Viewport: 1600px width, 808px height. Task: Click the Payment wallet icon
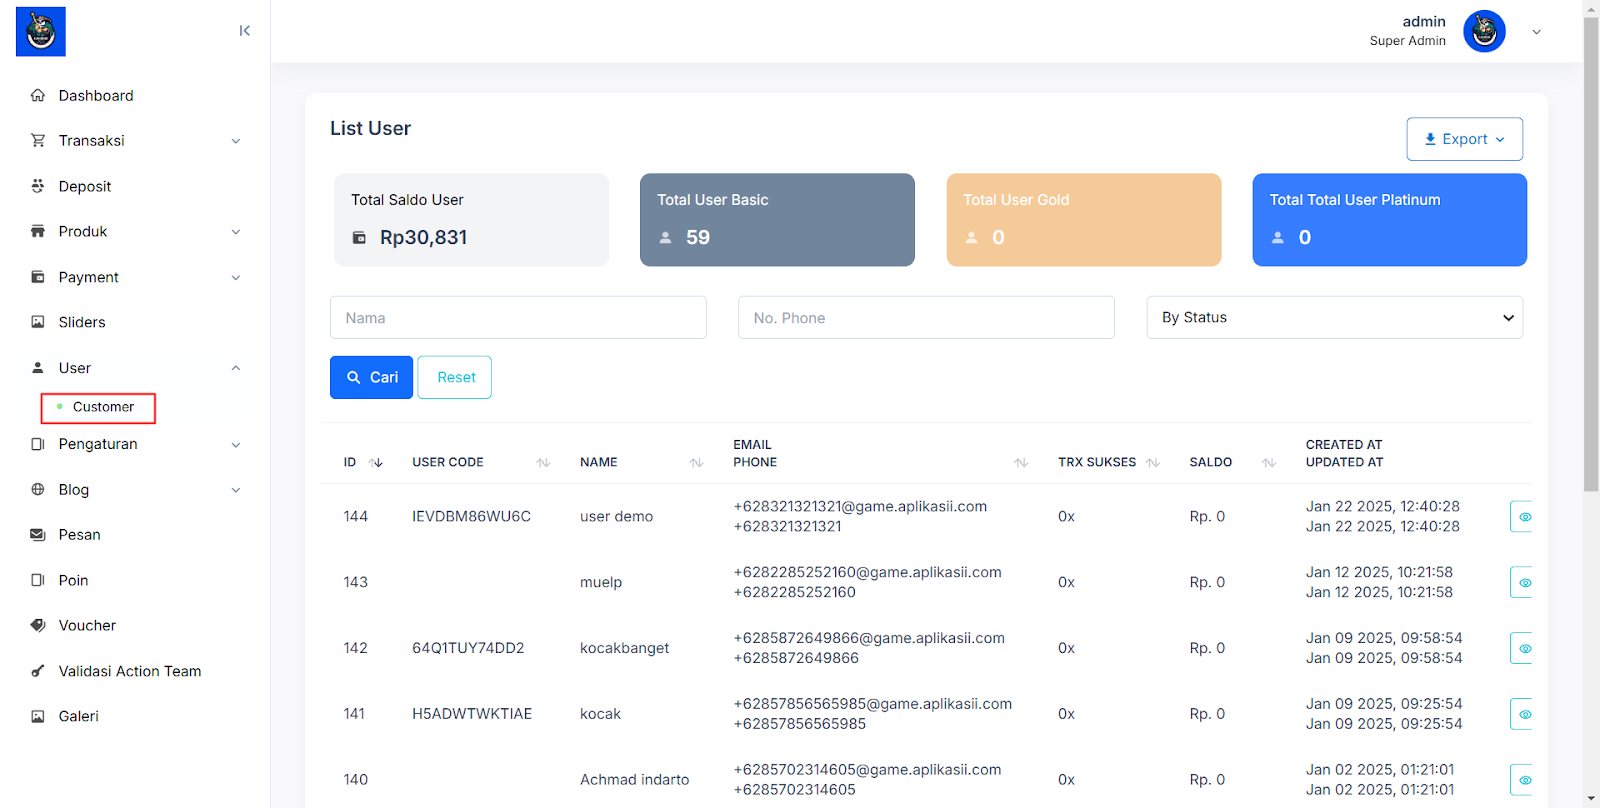point(38,277)
